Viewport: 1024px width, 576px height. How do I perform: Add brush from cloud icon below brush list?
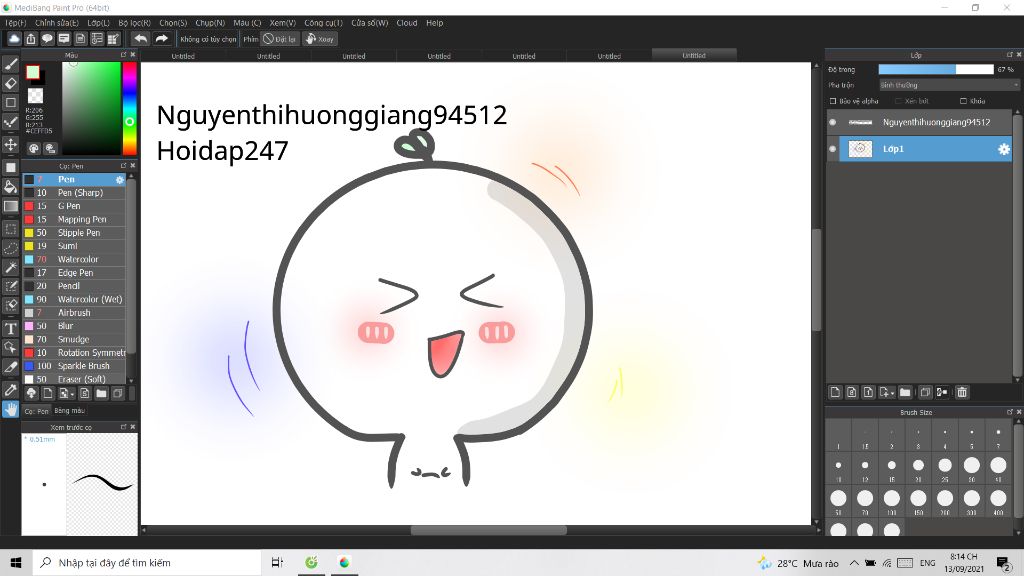pos(31,393)
